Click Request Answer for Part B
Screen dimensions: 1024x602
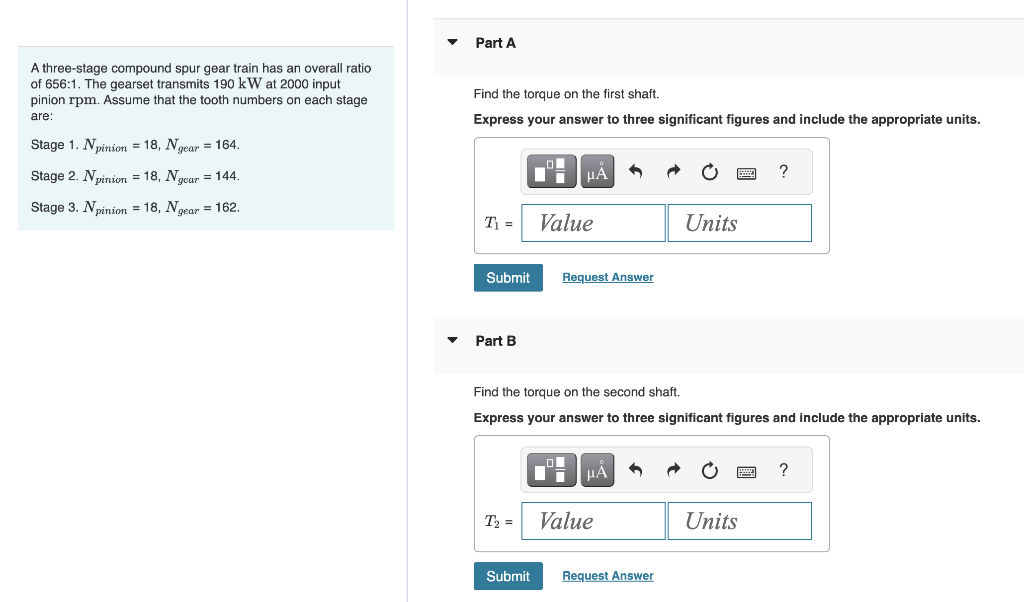(x=607, y=575)
